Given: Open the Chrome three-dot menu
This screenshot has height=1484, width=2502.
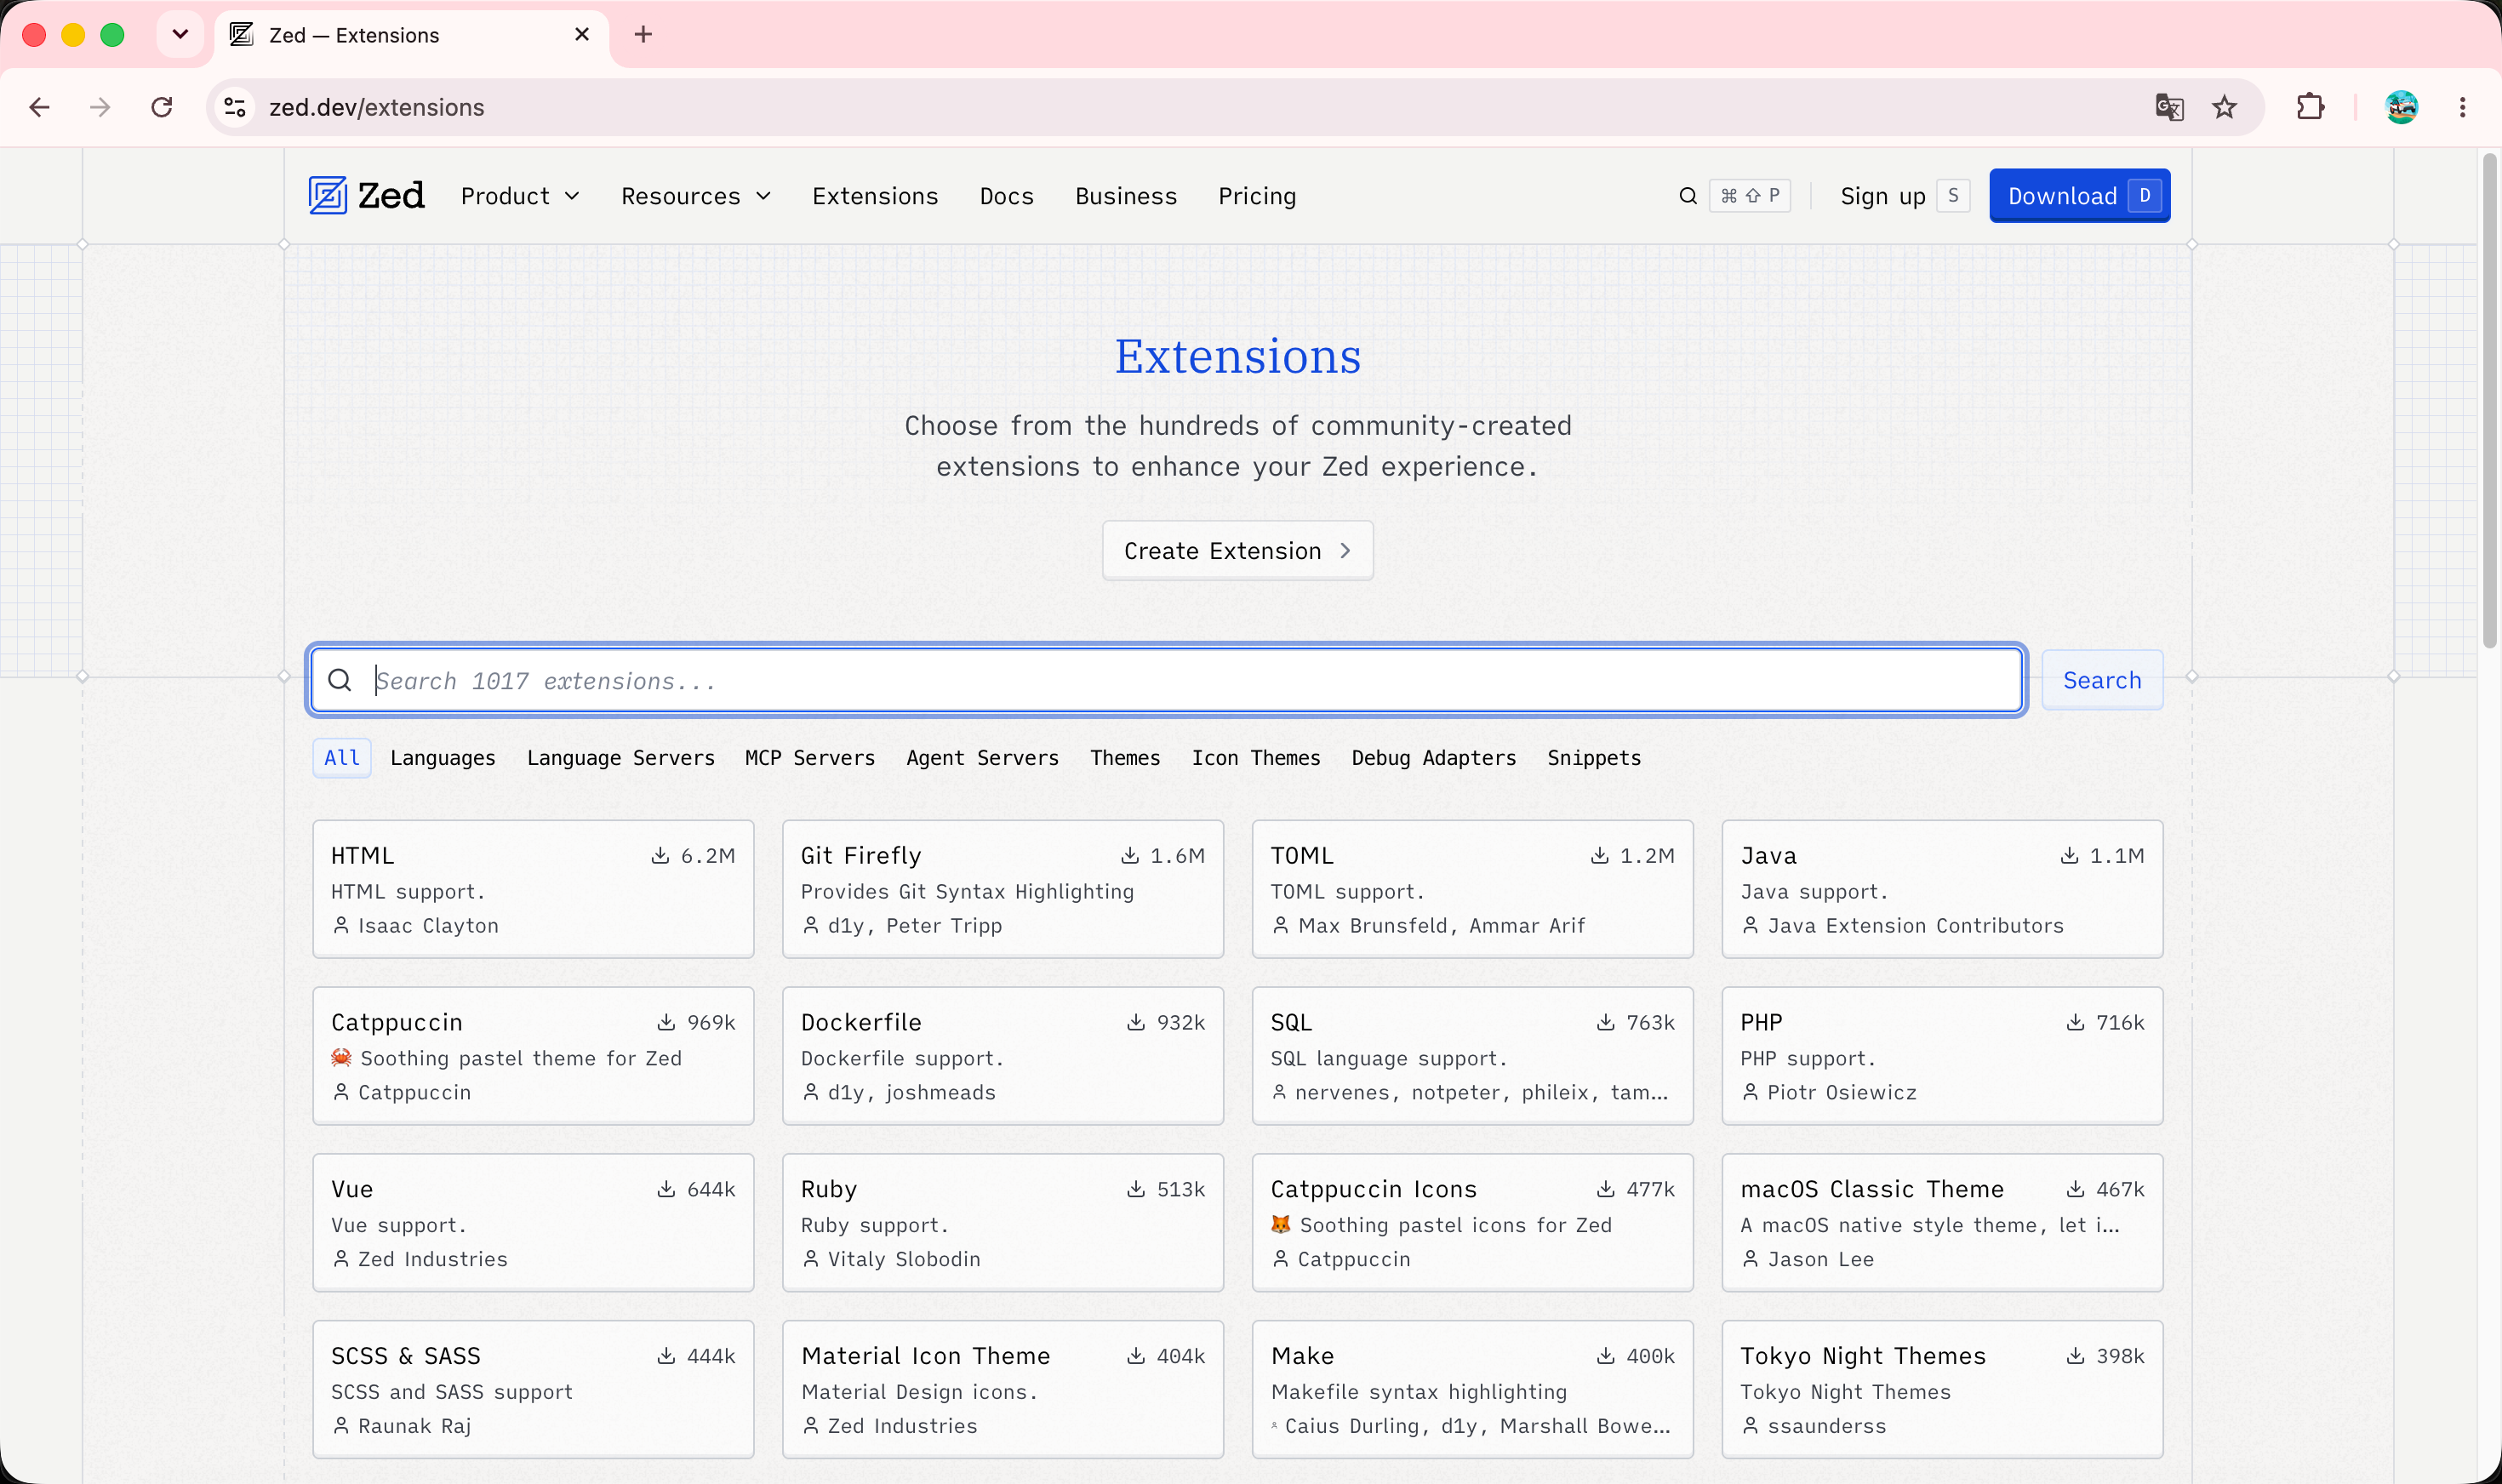Looking at the screenshot, I should tap(2462, 107).
